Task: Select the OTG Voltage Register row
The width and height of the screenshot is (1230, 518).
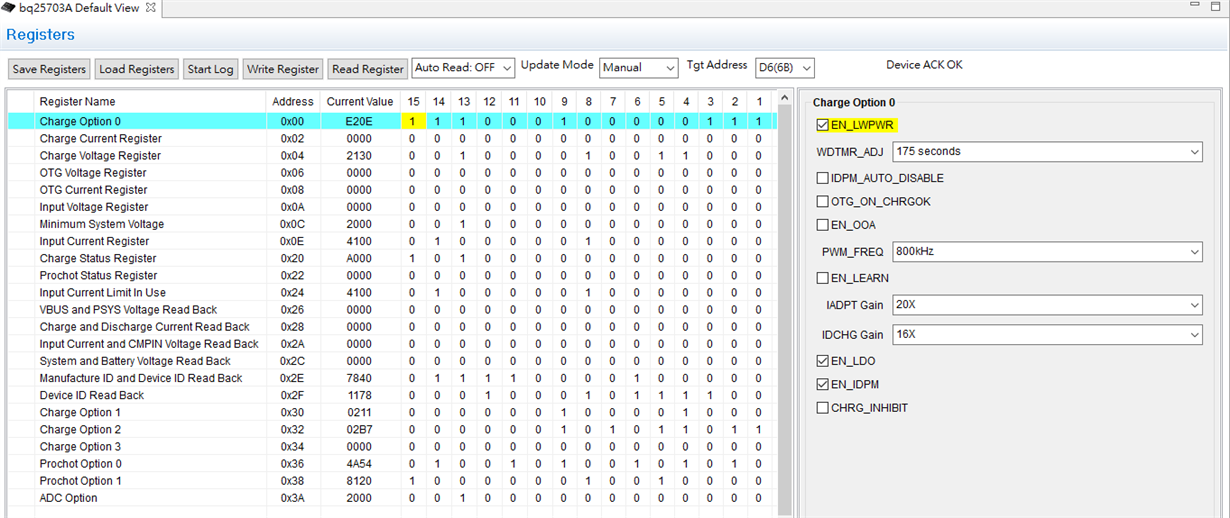Action: click(x=391, y=173)
